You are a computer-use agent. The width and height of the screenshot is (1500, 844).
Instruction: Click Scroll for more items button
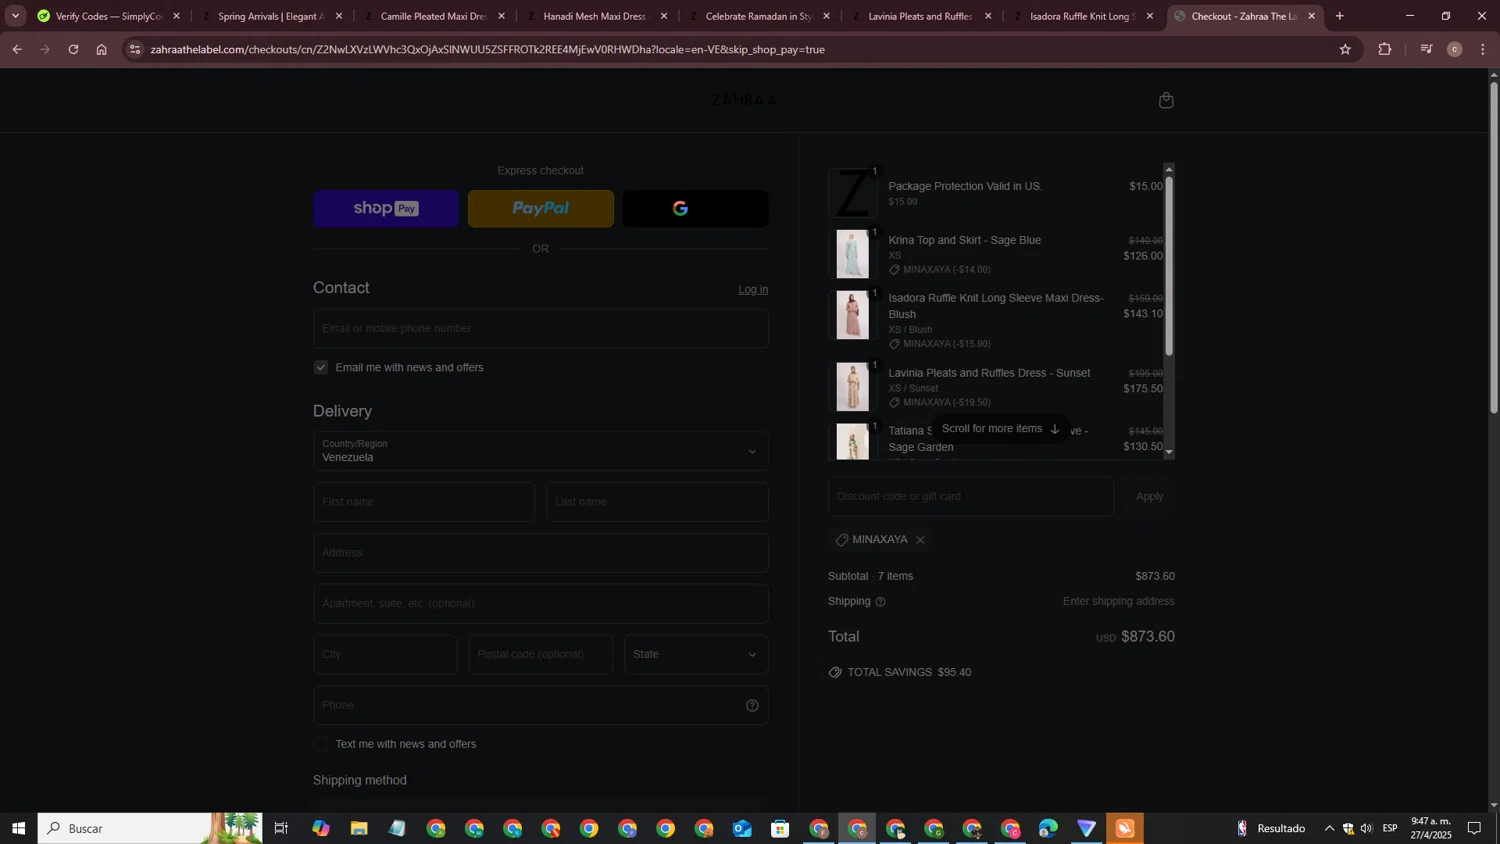(x=1001, y=429)
